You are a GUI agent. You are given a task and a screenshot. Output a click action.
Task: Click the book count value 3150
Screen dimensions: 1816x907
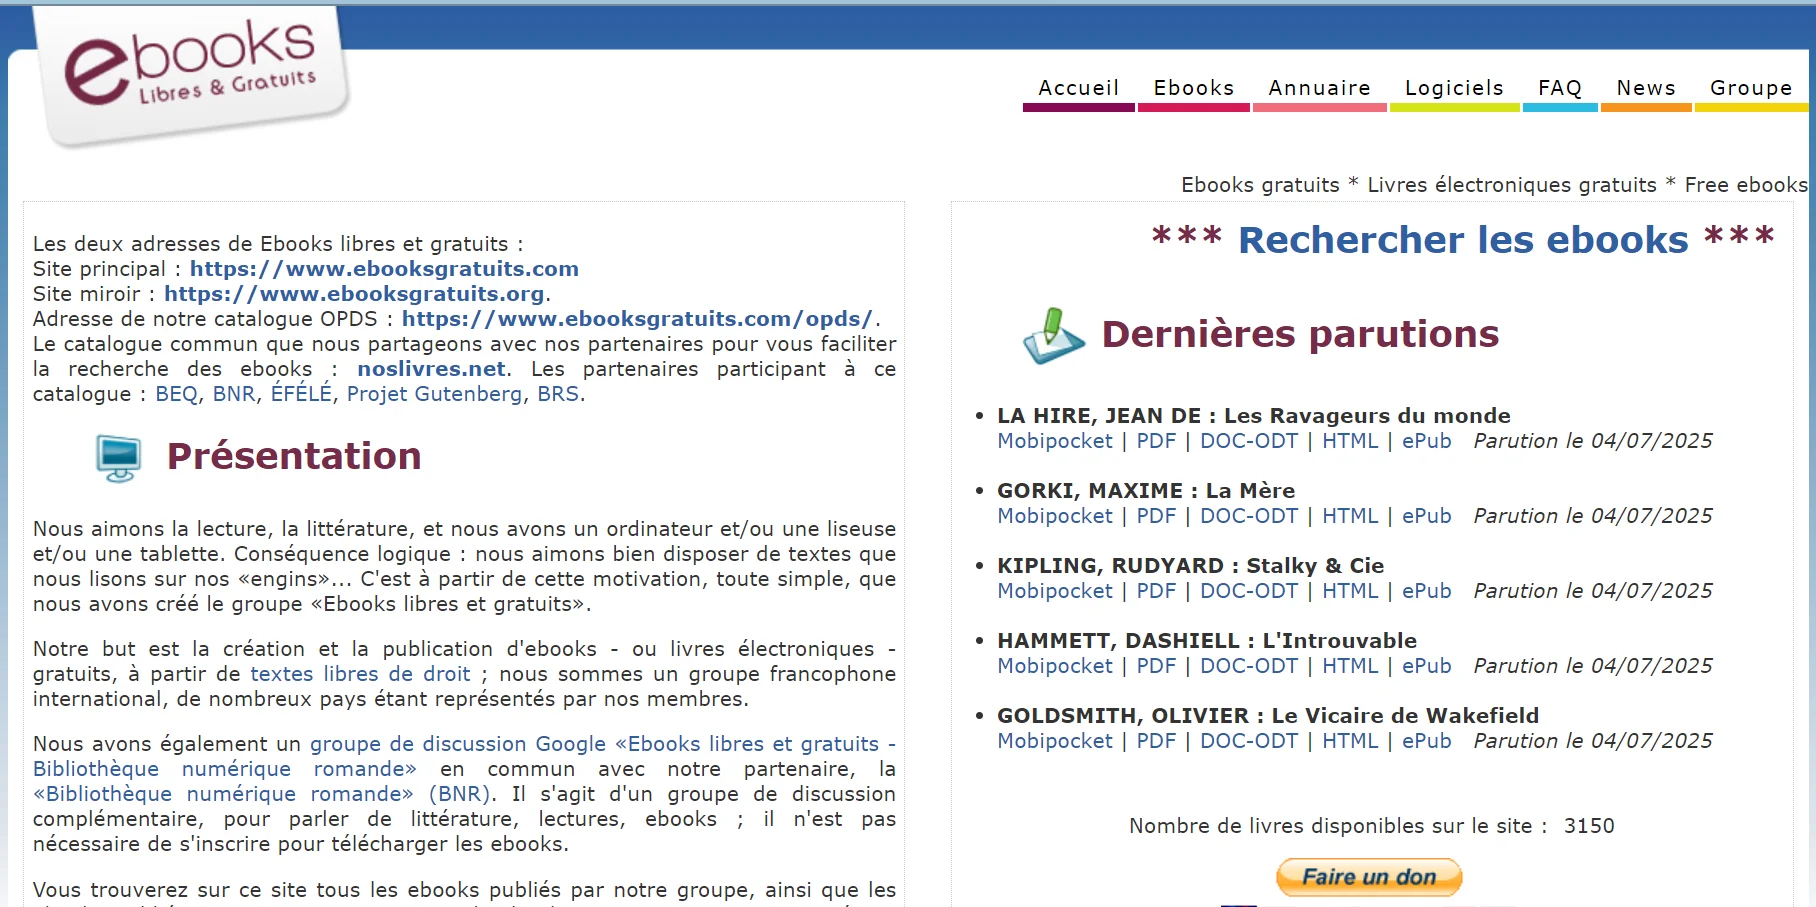tap(1589, 826)
